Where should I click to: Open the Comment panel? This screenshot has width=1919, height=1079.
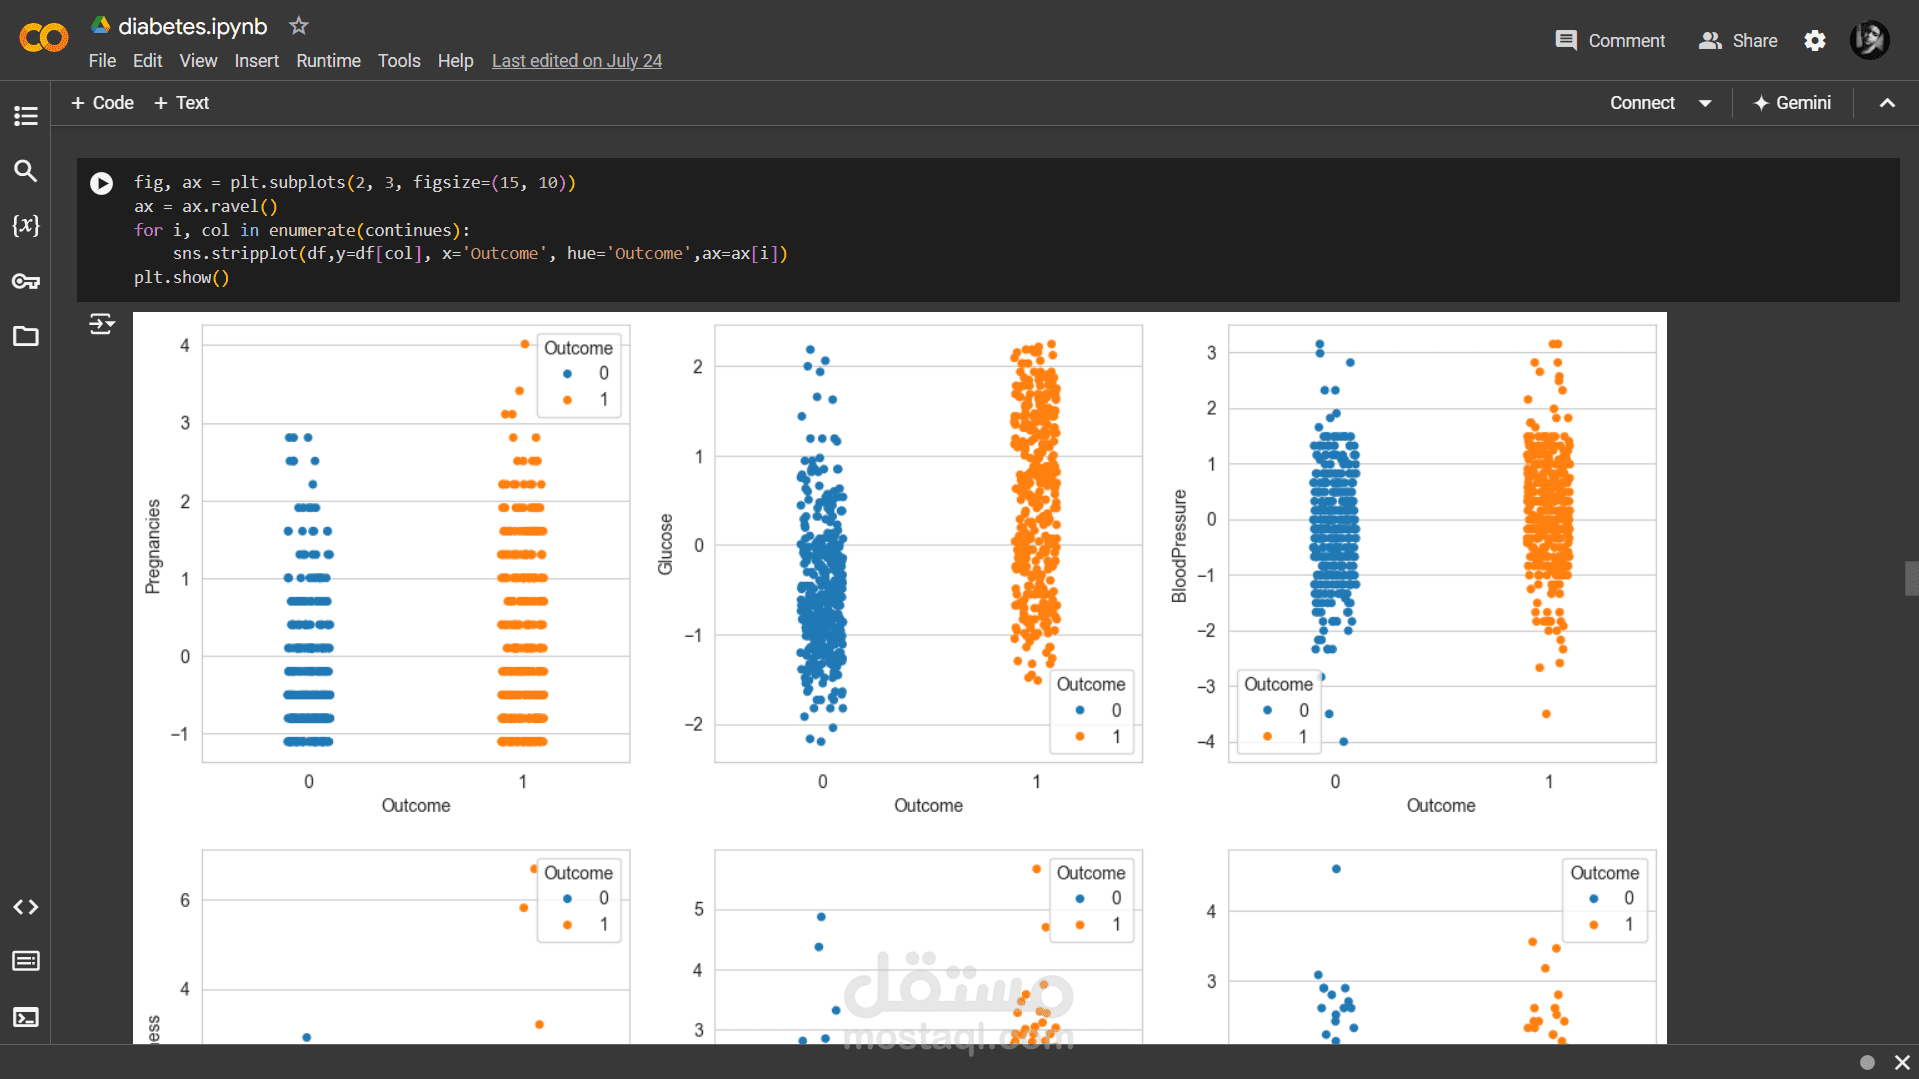tap(1610, 41)
